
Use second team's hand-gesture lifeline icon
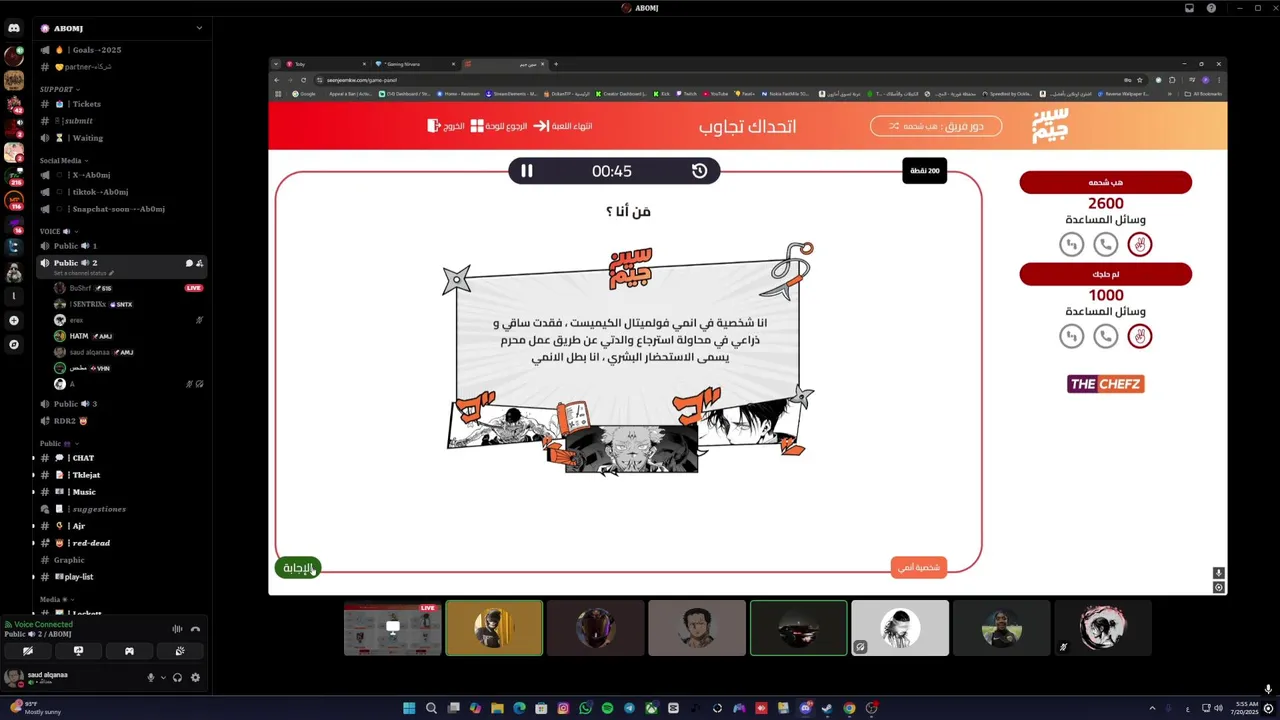1139,336
